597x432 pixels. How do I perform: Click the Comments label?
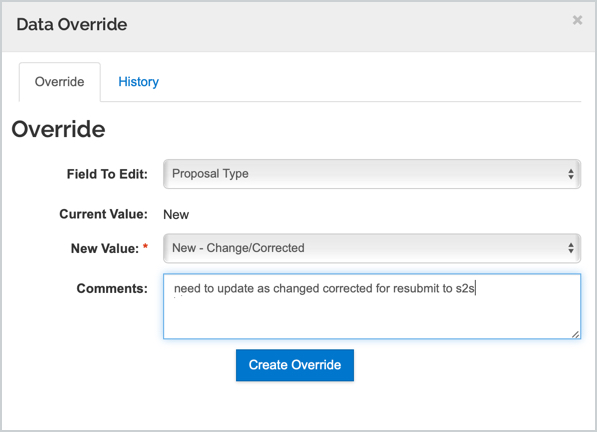112,289
